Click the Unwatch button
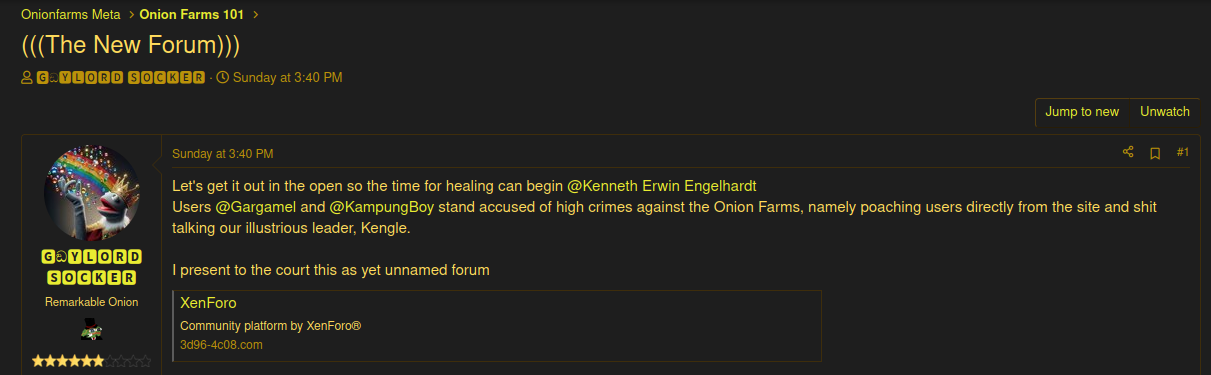Viewport: 1211px width, 375px height. pyautogui.click(x=1165, y=112)
